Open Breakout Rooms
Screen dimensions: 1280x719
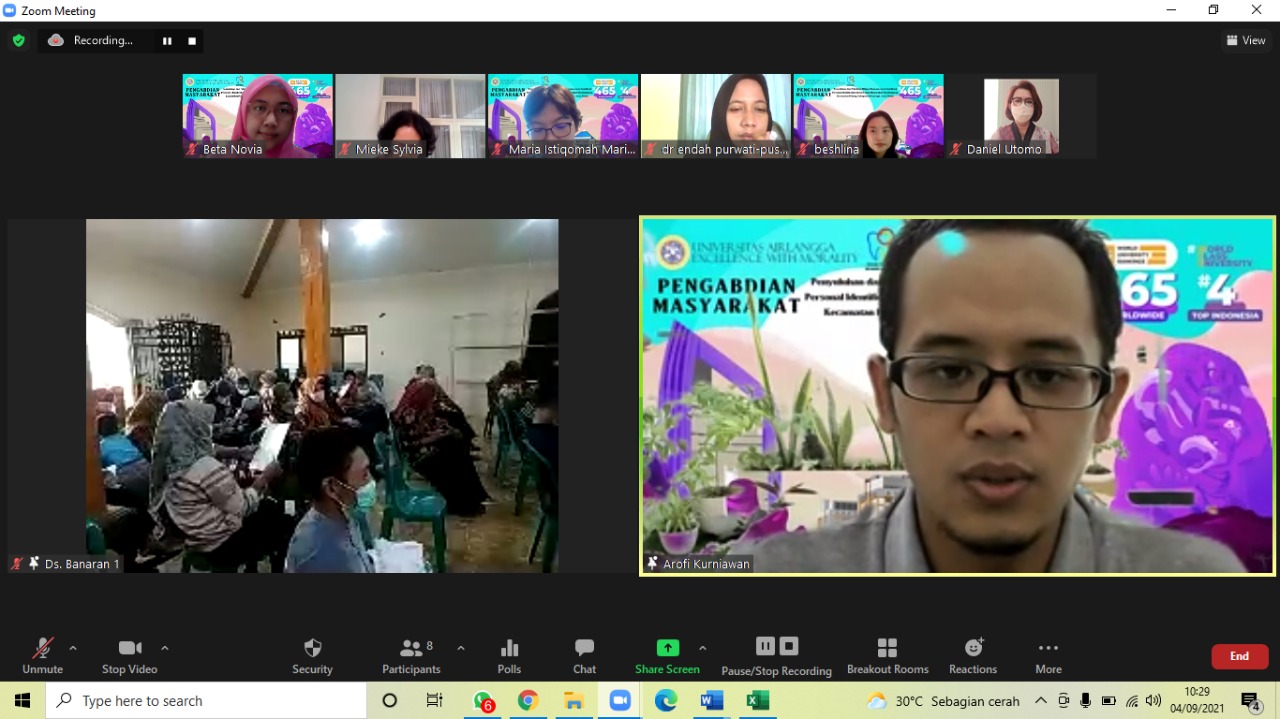pyautogui.click(x=887, y=648)
